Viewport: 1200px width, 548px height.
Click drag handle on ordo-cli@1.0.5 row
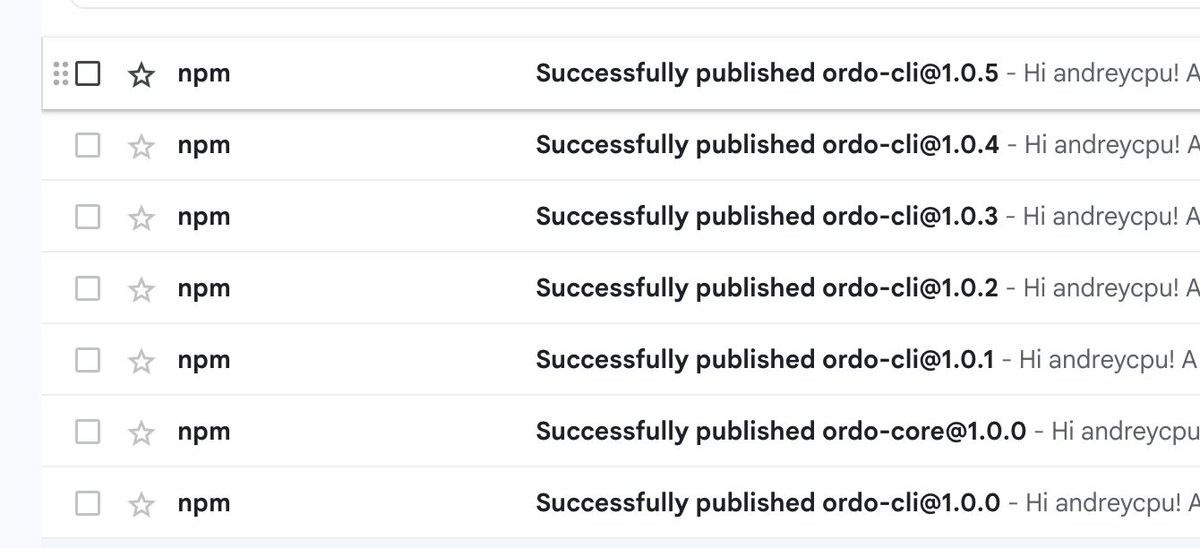point(60,73)
